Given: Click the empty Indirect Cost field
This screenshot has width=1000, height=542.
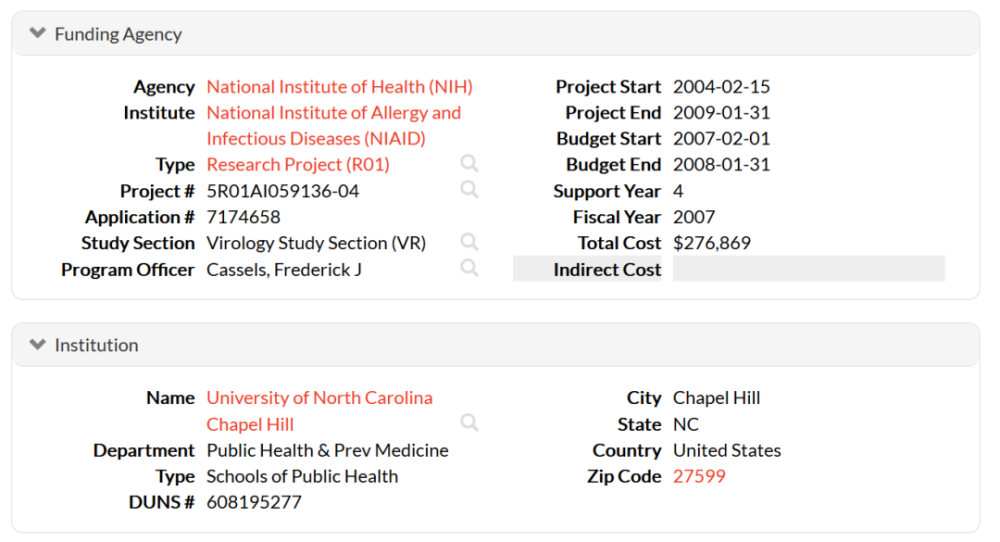Looking at the screenshot, I should coord(808,269).
